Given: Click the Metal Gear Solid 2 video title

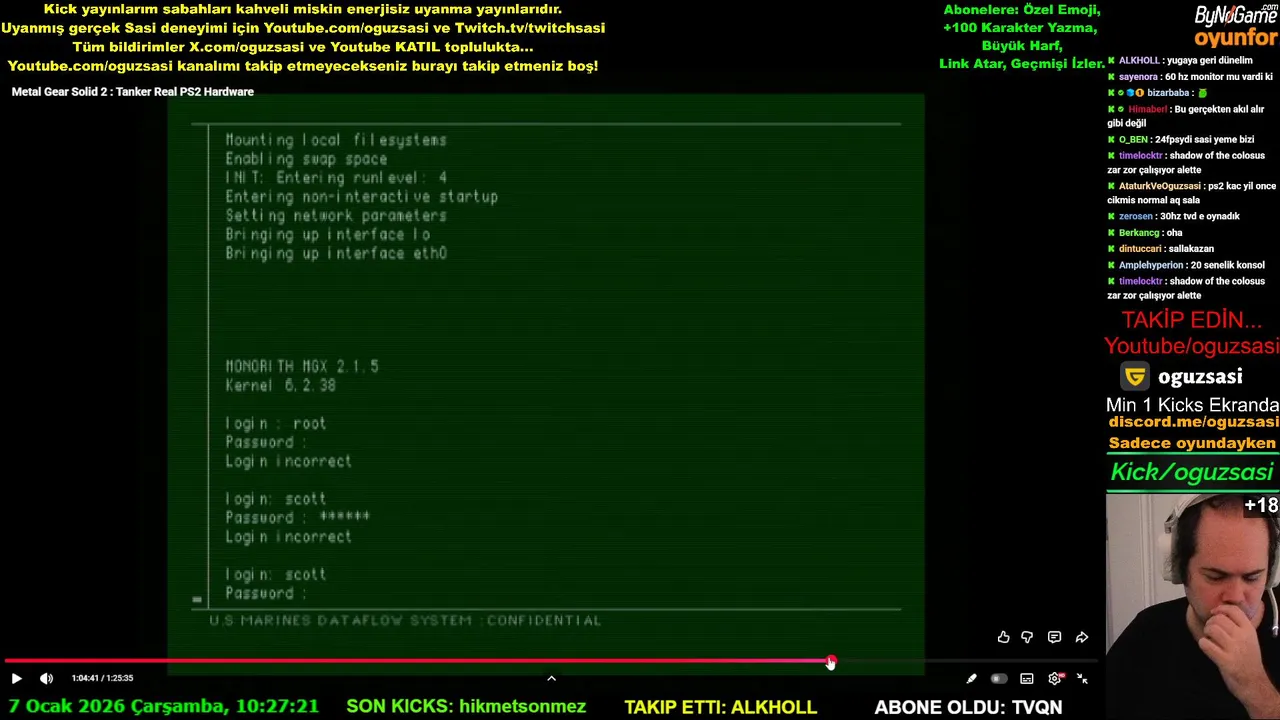Looking at the screenshot, I should (x=133, y=92).
